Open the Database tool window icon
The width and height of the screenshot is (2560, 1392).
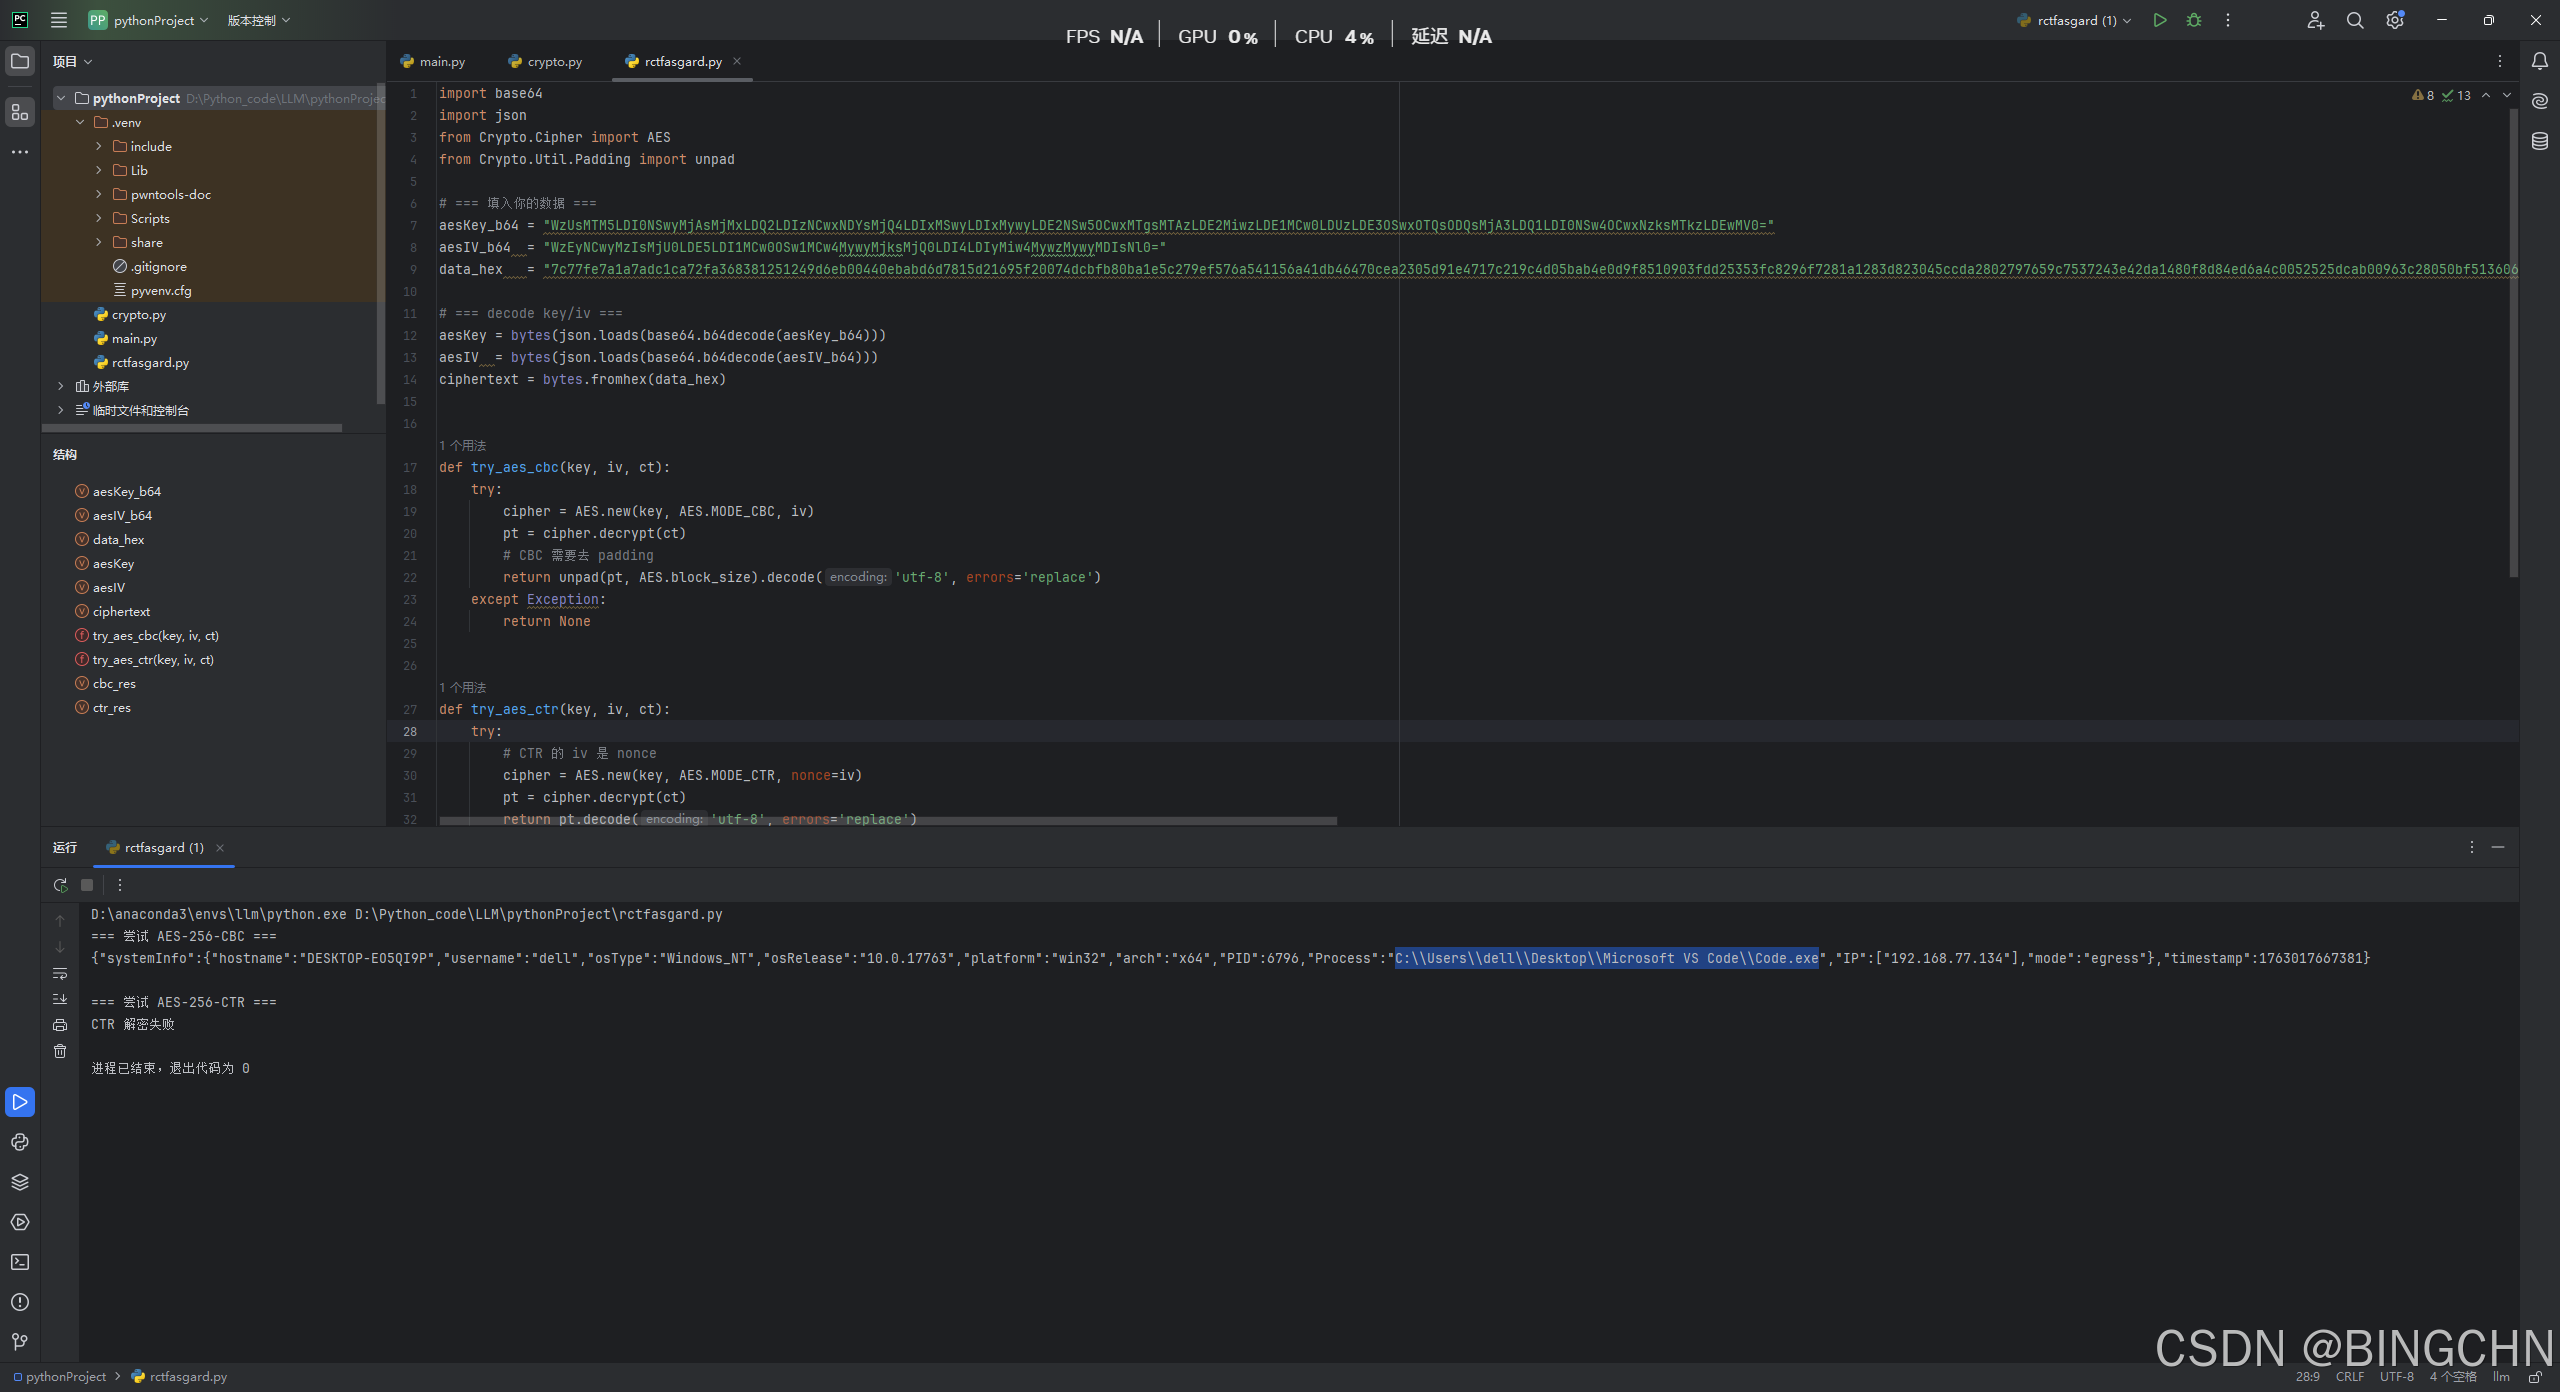pos(2540,141)
